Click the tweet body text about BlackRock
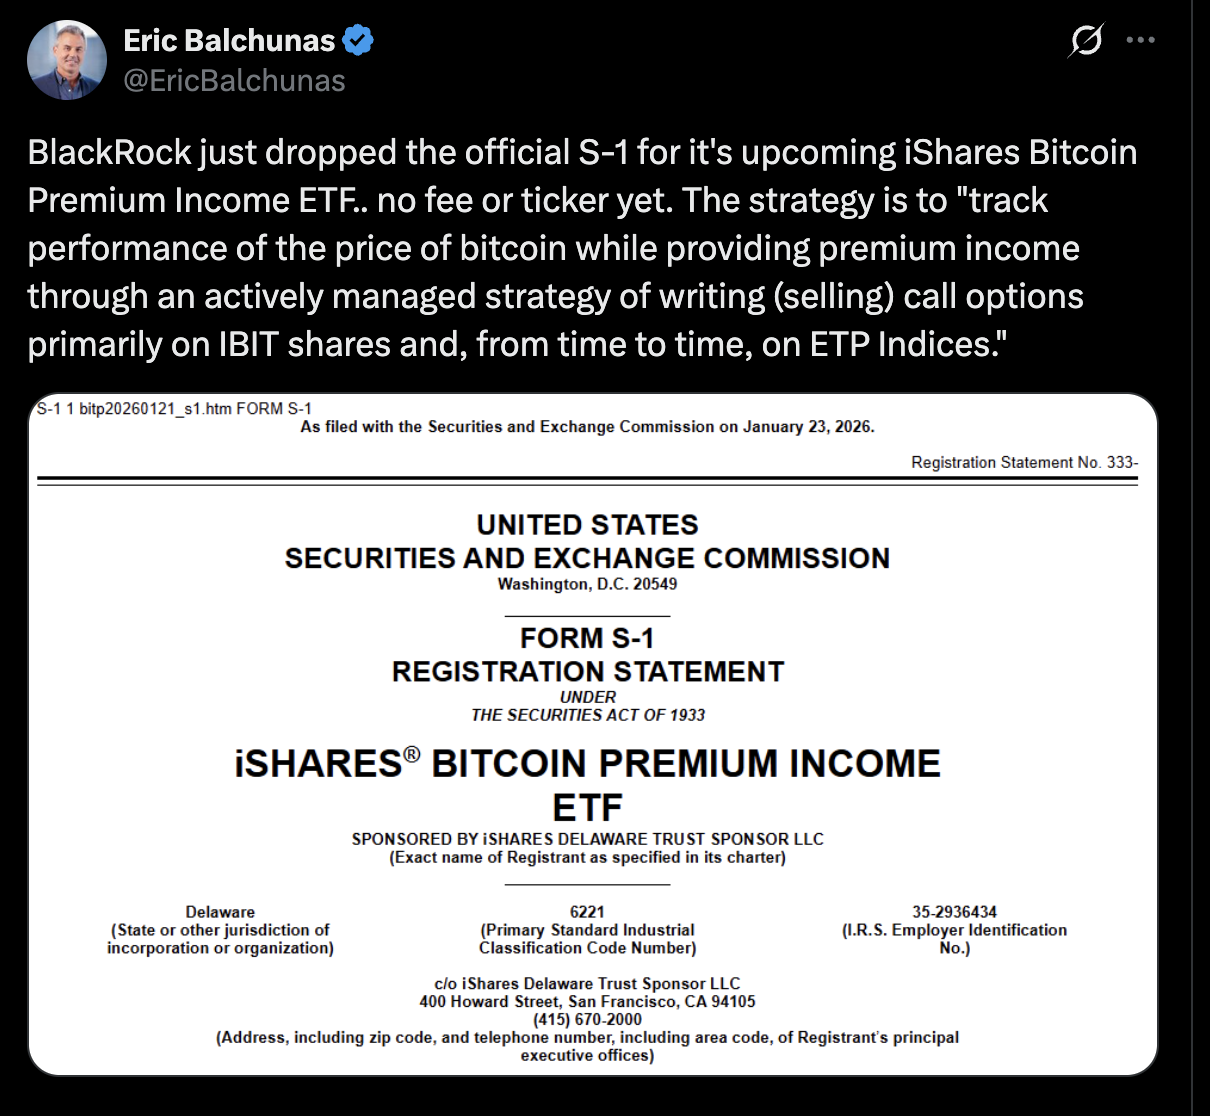The width and height of the screenshot is (1210, 1116). coord(582,248)
